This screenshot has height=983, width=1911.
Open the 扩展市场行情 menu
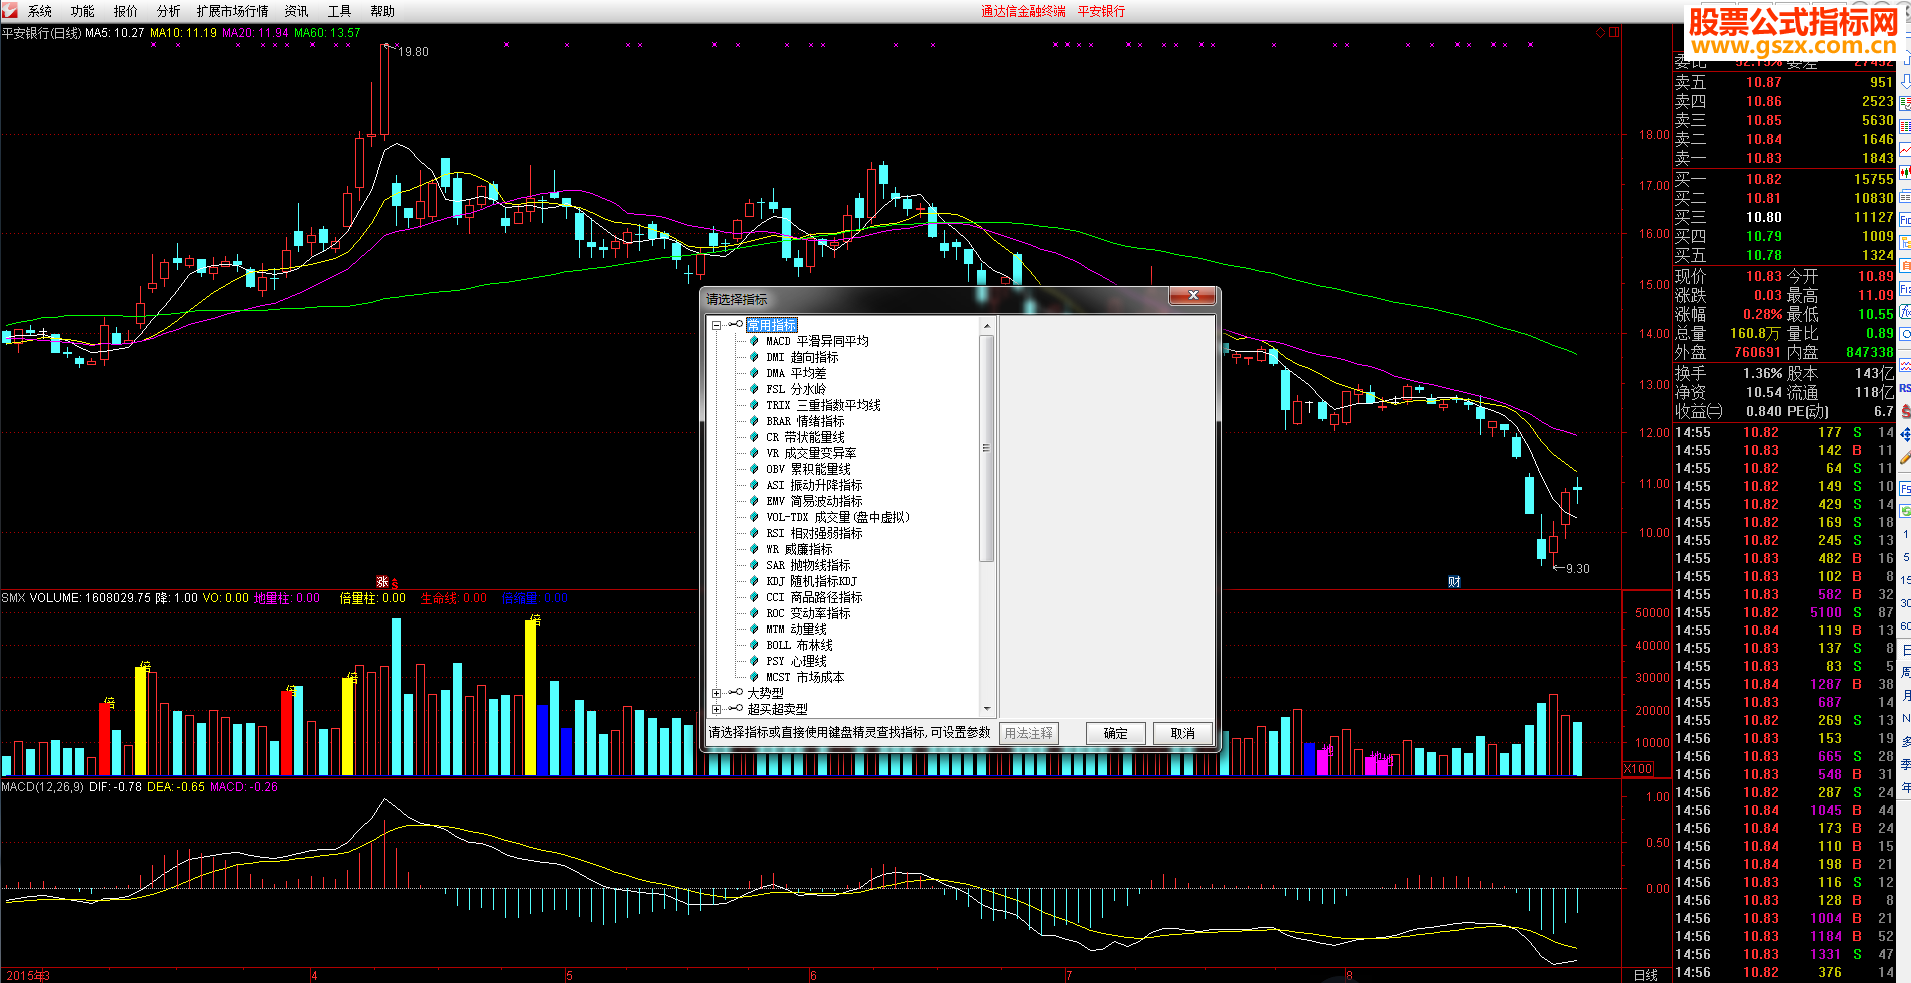click(x=232, y=11)
